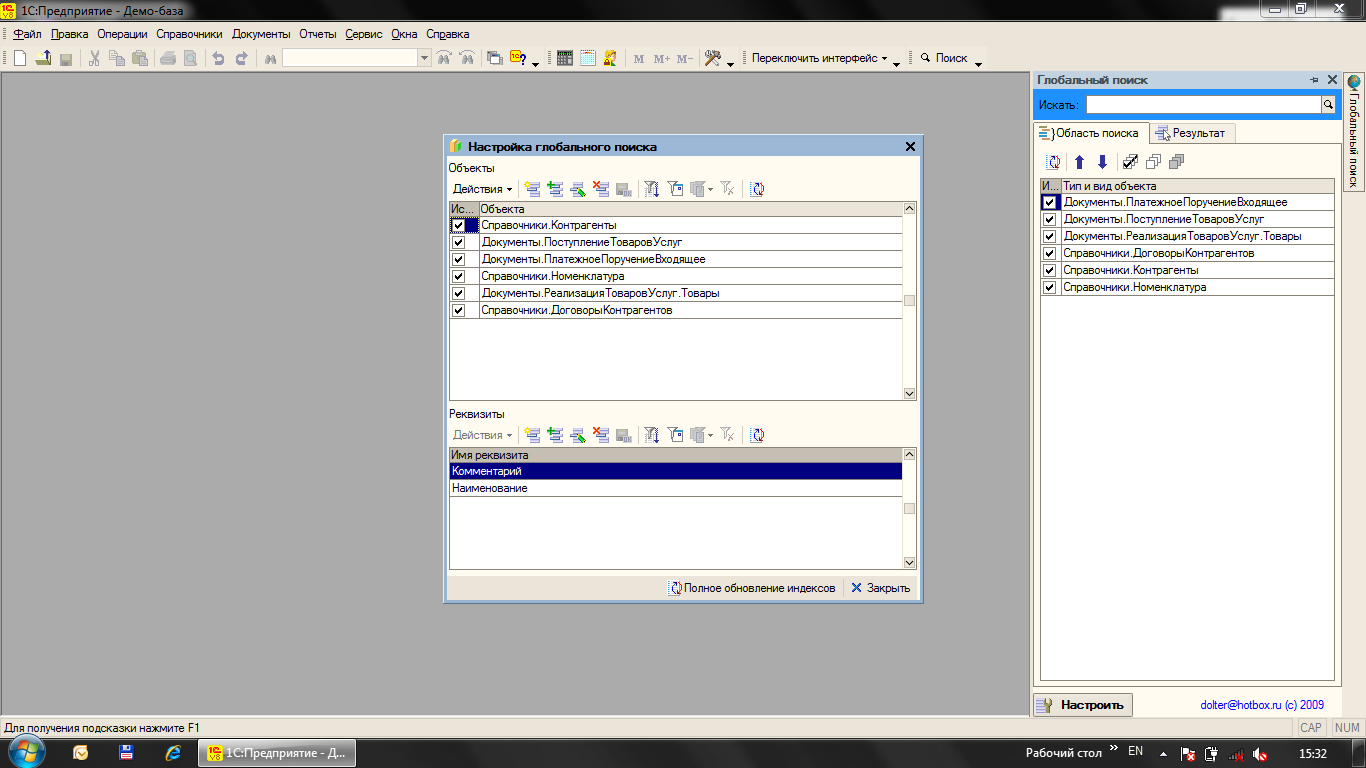
Task: Click the 1C help question icon
Action: pos(518,58)
